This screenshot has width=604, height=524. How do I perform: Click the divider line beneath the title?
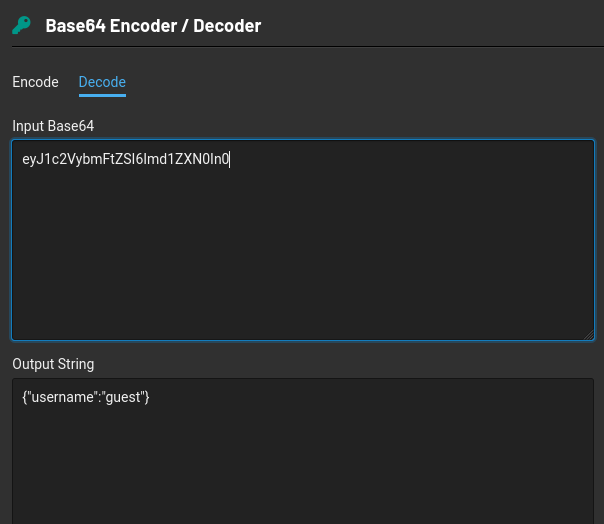[x=308, y=47]
